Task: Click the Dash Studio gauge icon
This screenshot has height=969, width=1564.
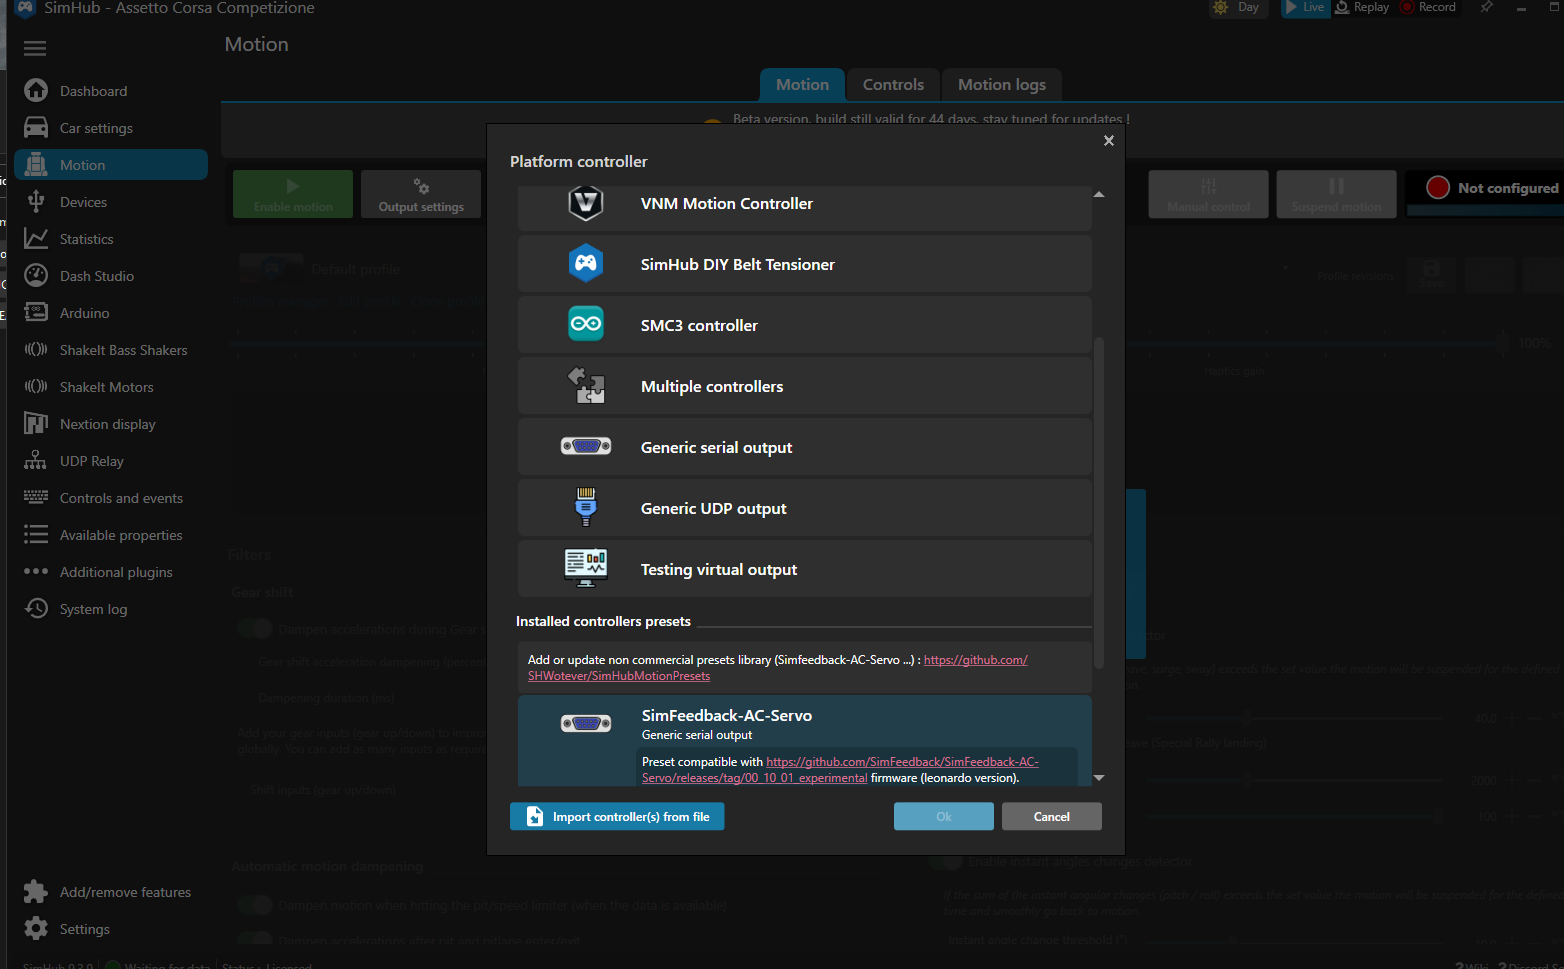Action: coord(36,276)
